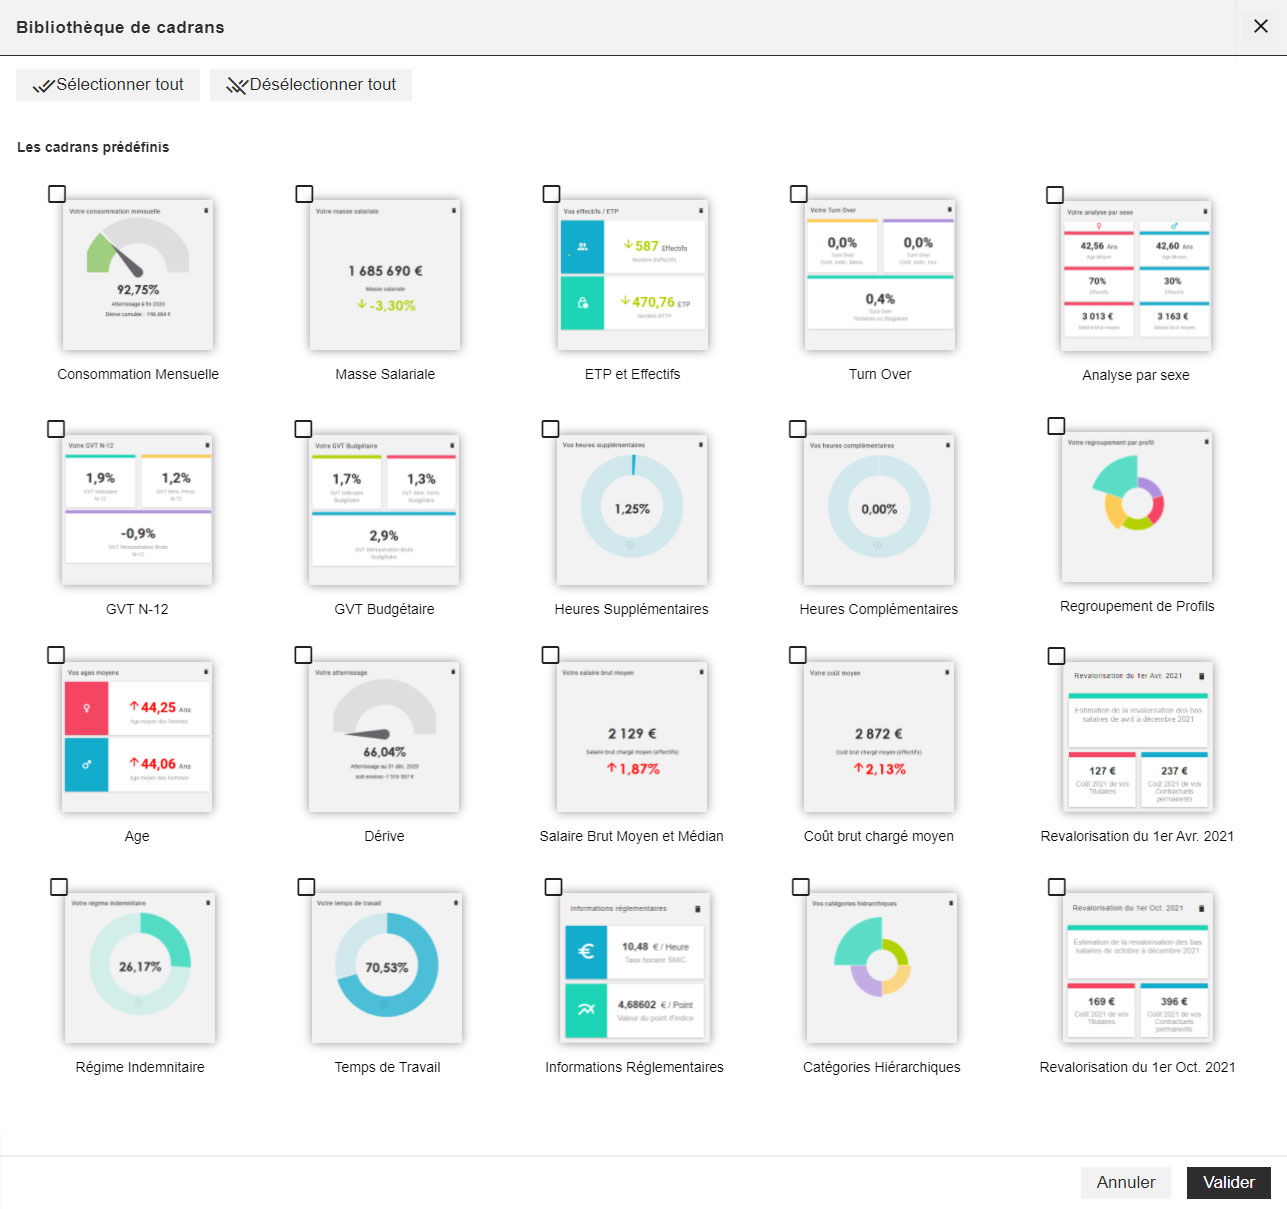Close the Bibliothèque de cadrans dialog
Image resolution: width=1287 pixels, height=1209 pixels.
click(x=1260, y=27)
